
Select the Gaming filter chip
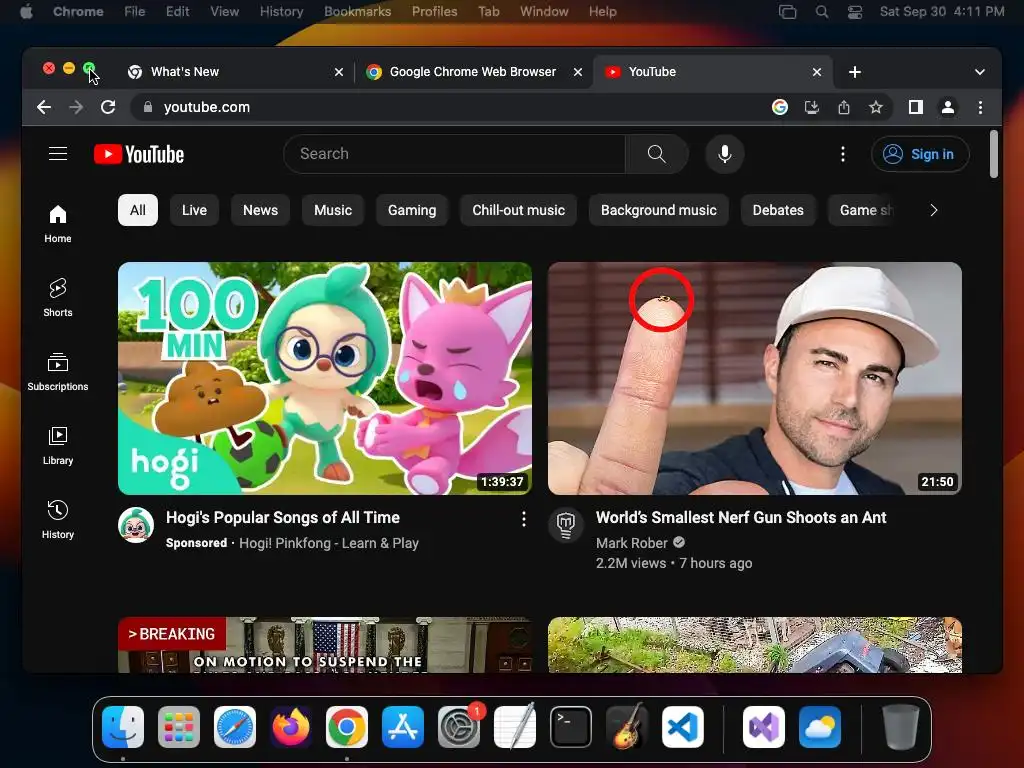click(412, 210)
